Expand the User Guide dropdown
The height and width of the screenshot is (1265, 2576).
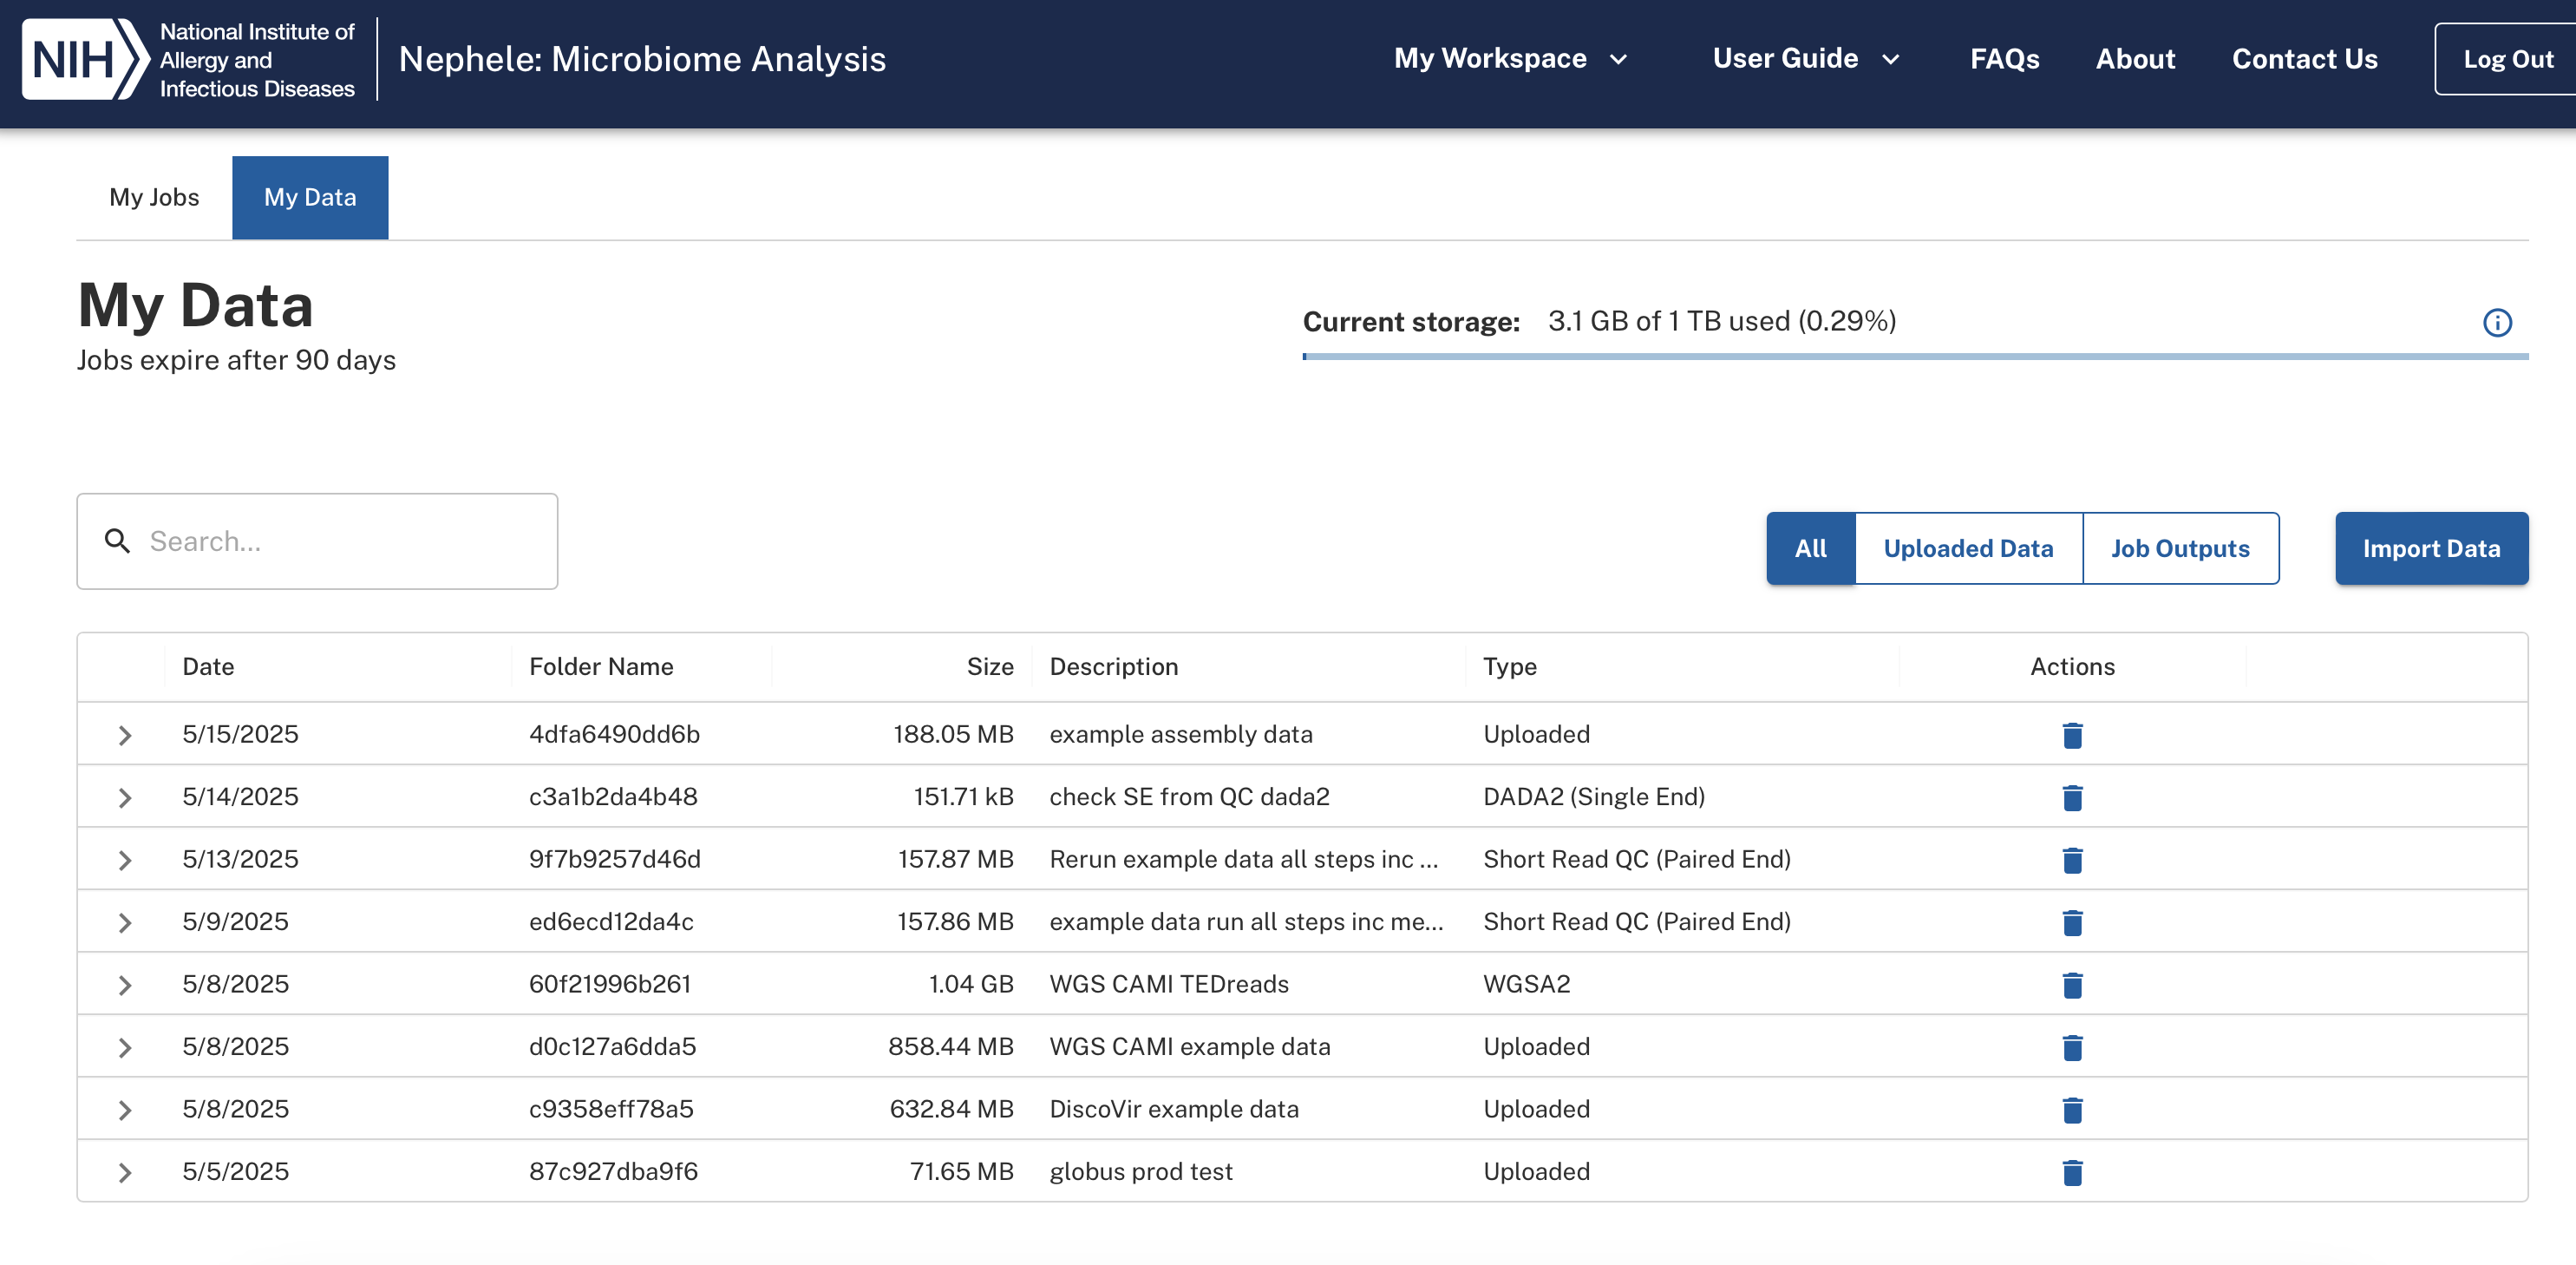click(x=1805, y=59)
